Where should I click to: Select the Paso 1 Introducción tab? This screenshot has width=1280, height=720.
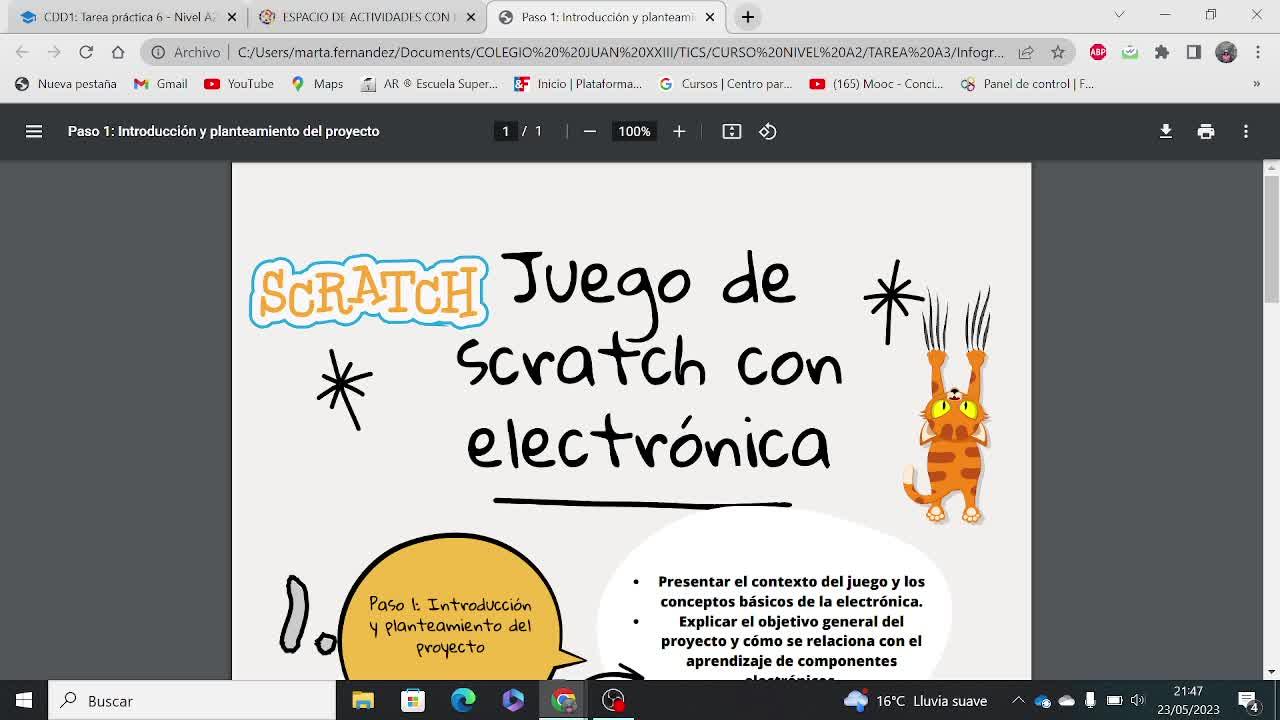pos(606,17)
